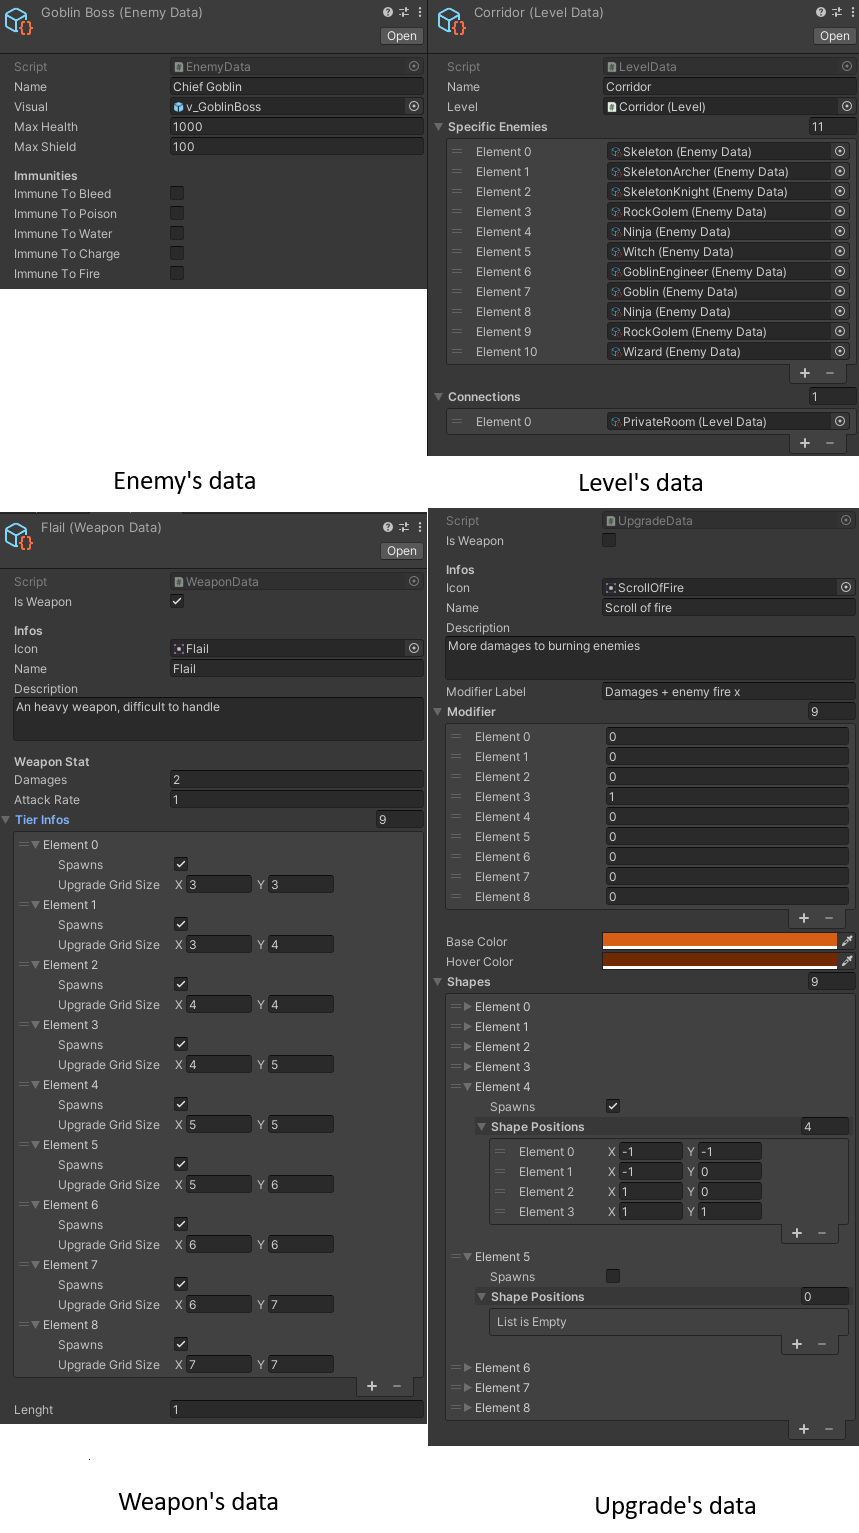Add a position to Element 4 Shape Positions
The image size is (859, 1533).
[797, 1233]
